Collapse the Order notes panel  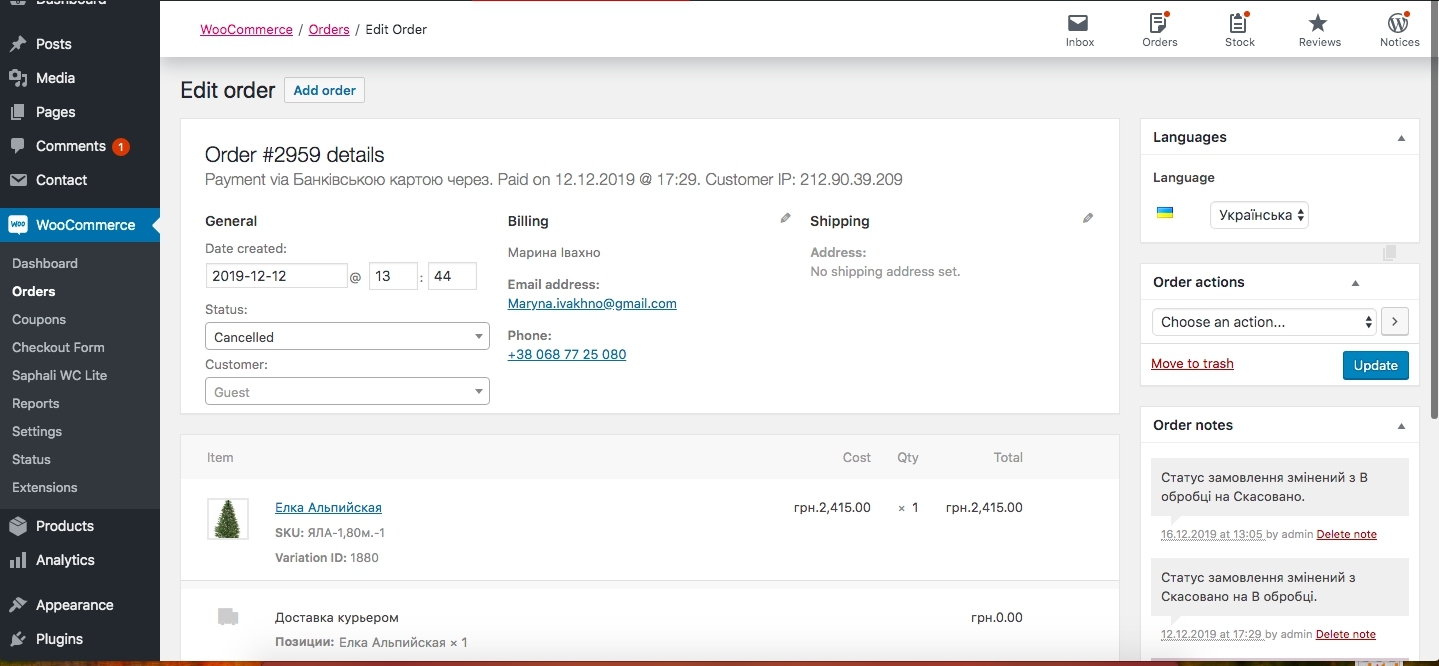pyautogui.click(x=1401, y=426)
